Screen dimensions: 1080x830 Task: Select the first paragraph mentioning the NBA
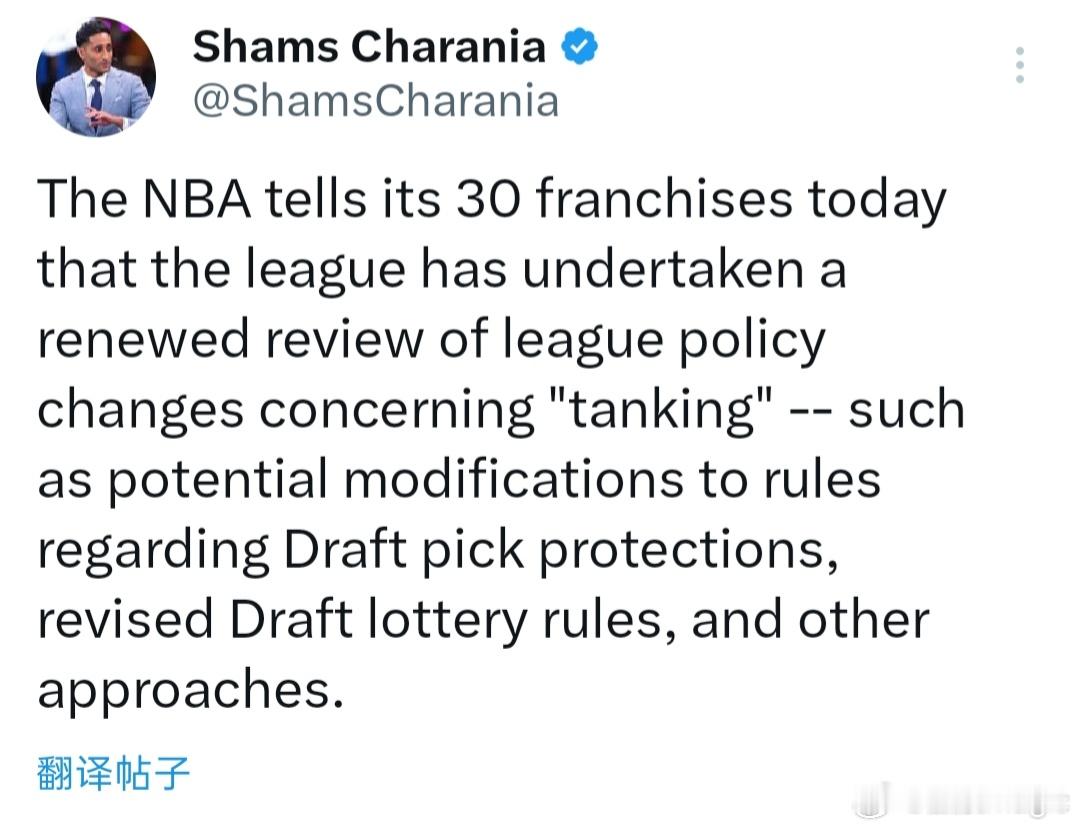coord(500,440)
